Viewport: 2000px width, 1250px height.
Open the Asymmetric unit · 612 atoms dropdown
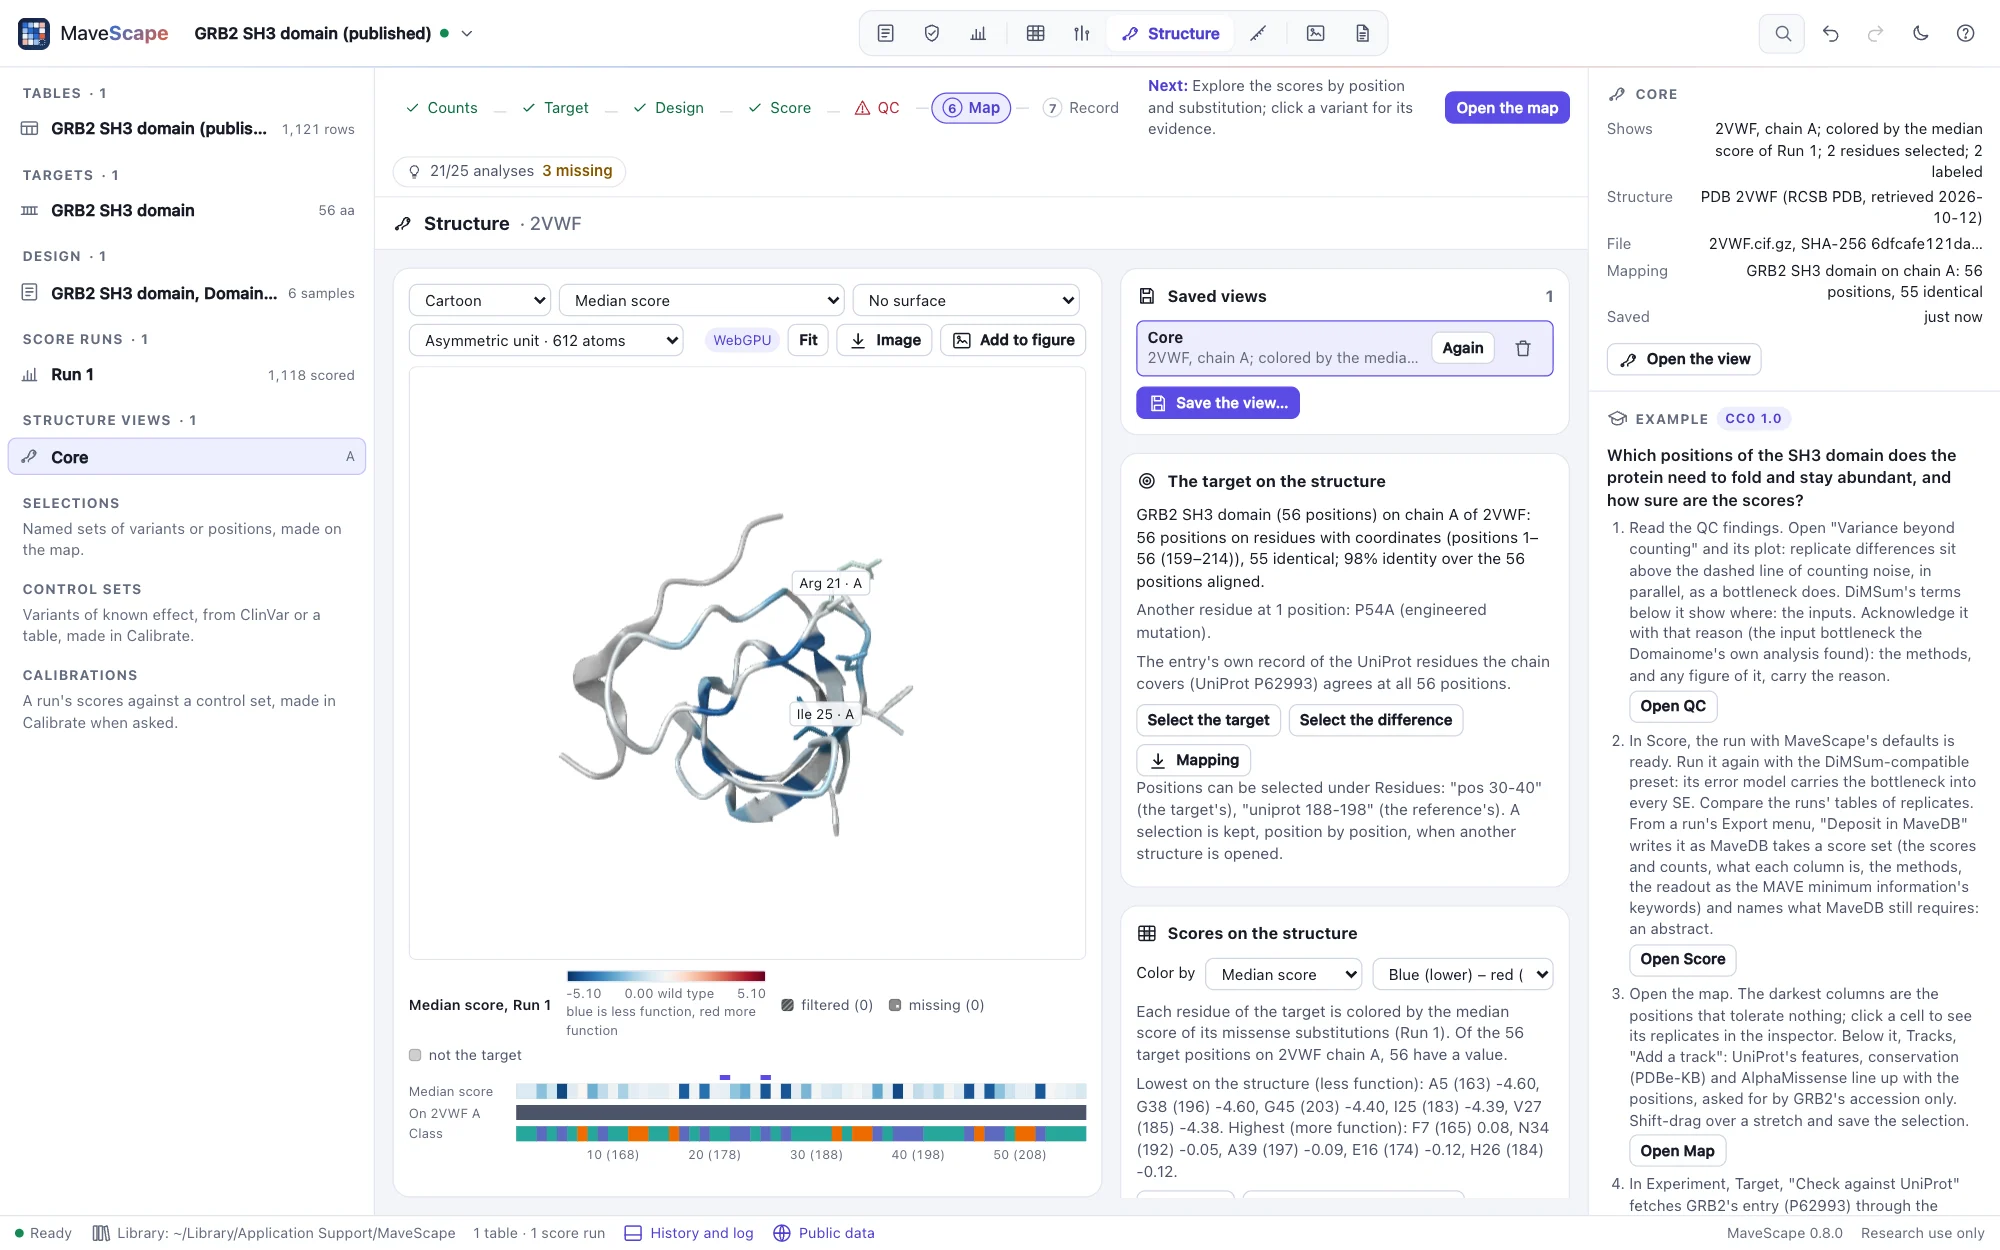click(546, 340)
